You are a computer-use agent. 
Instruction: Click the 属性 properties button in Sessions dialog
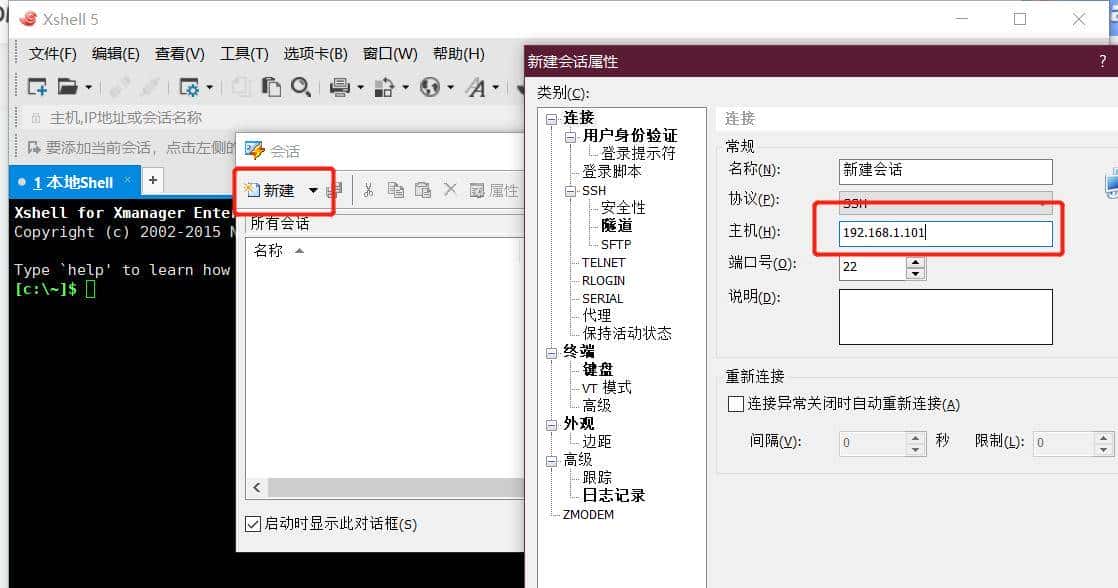(493, 190)
